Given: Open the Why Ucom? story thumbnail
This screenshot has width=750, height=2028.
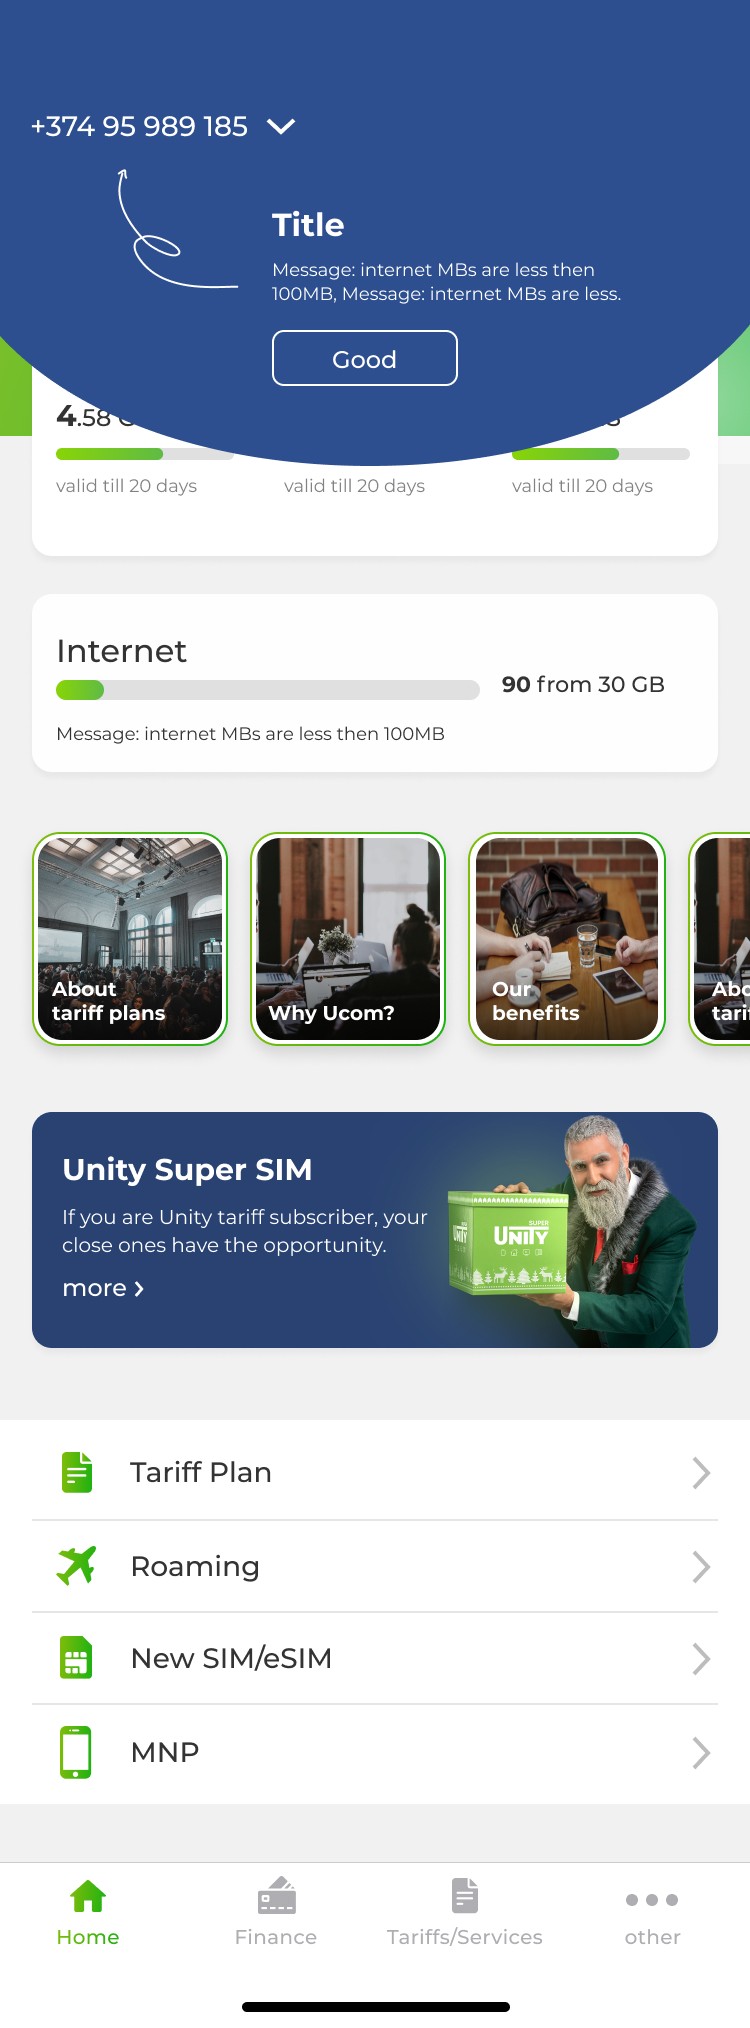Looking at the screenshot, I should [348, 939].
